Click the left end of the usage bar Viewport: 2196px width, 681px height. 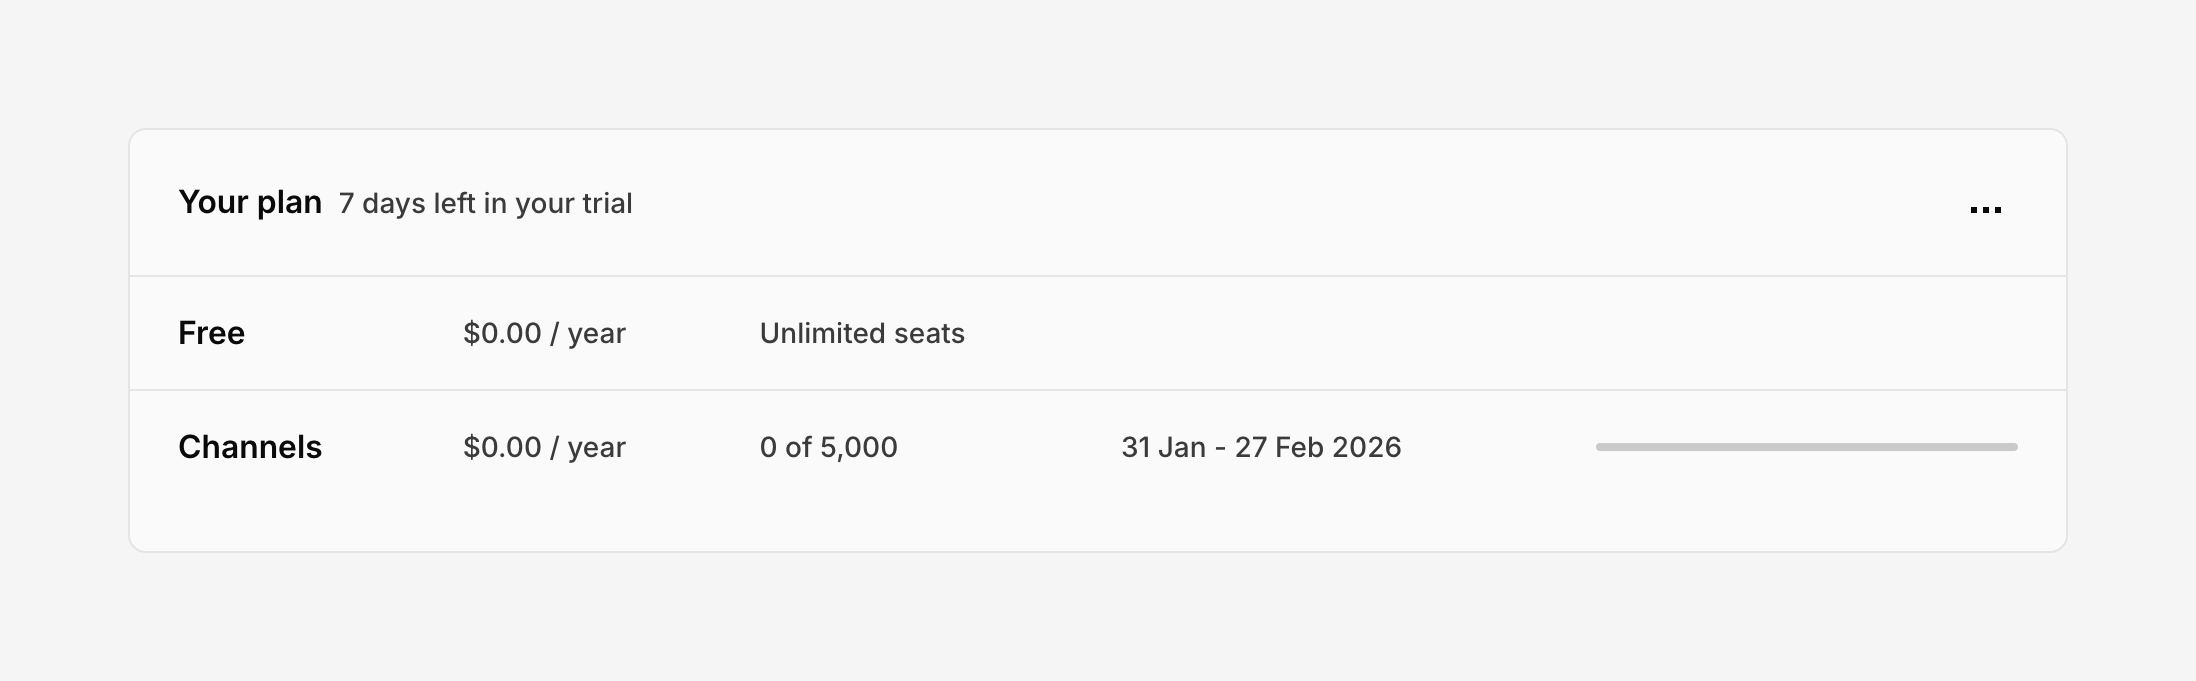coord(1604,447)
